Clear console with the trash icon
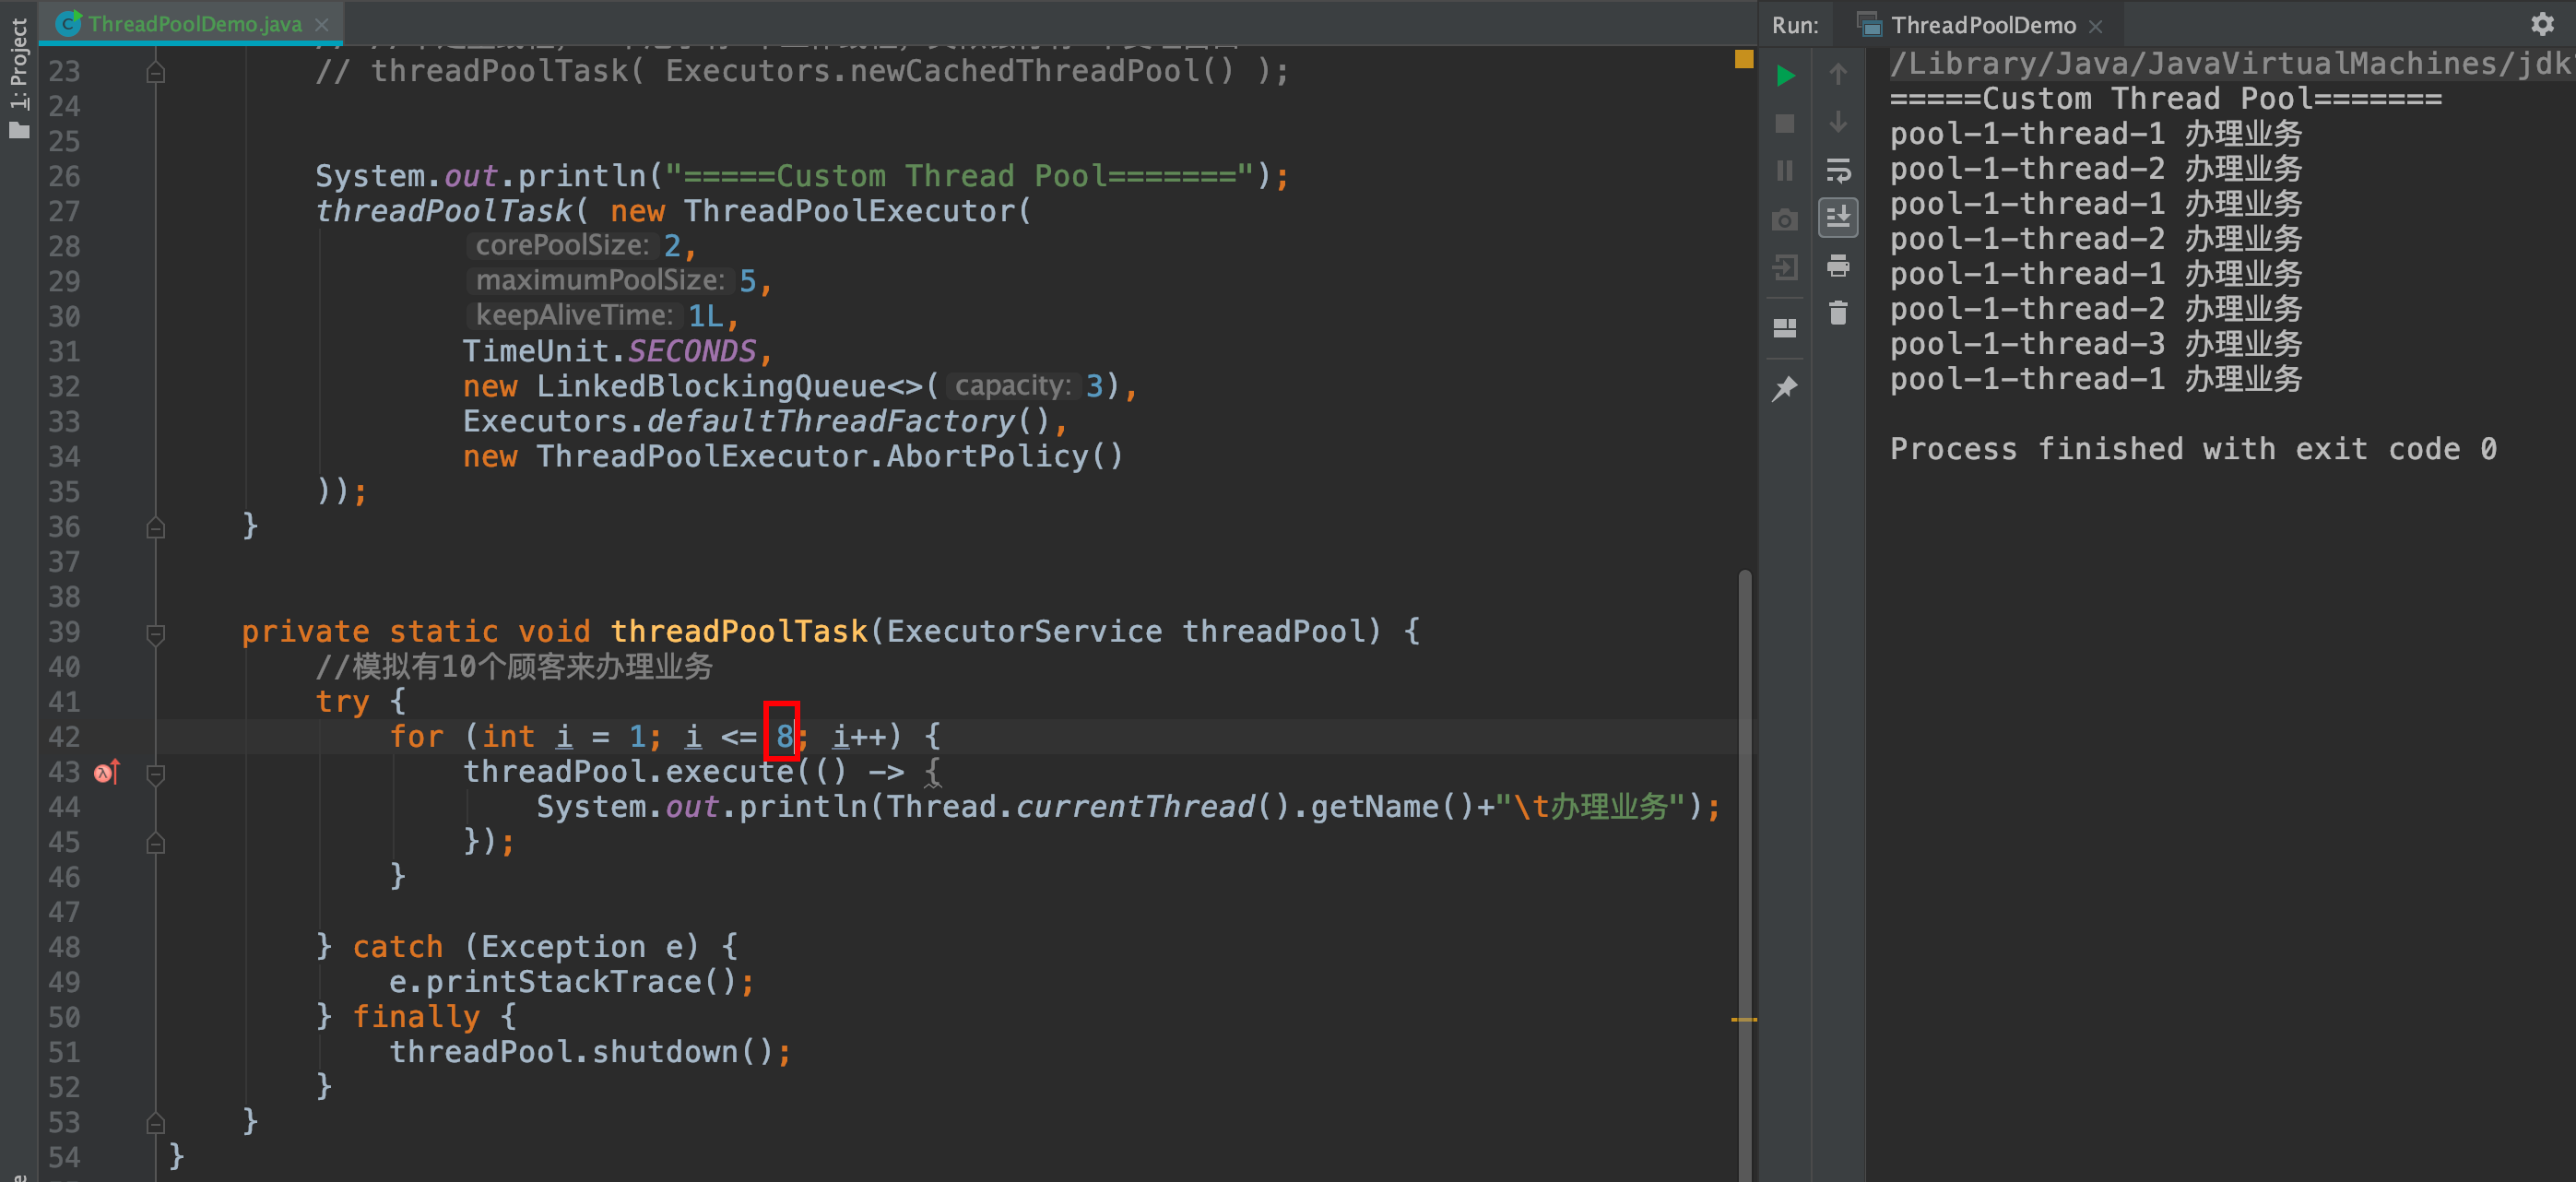Viewport: 2576px width, 1182px height. (1838, 313)
